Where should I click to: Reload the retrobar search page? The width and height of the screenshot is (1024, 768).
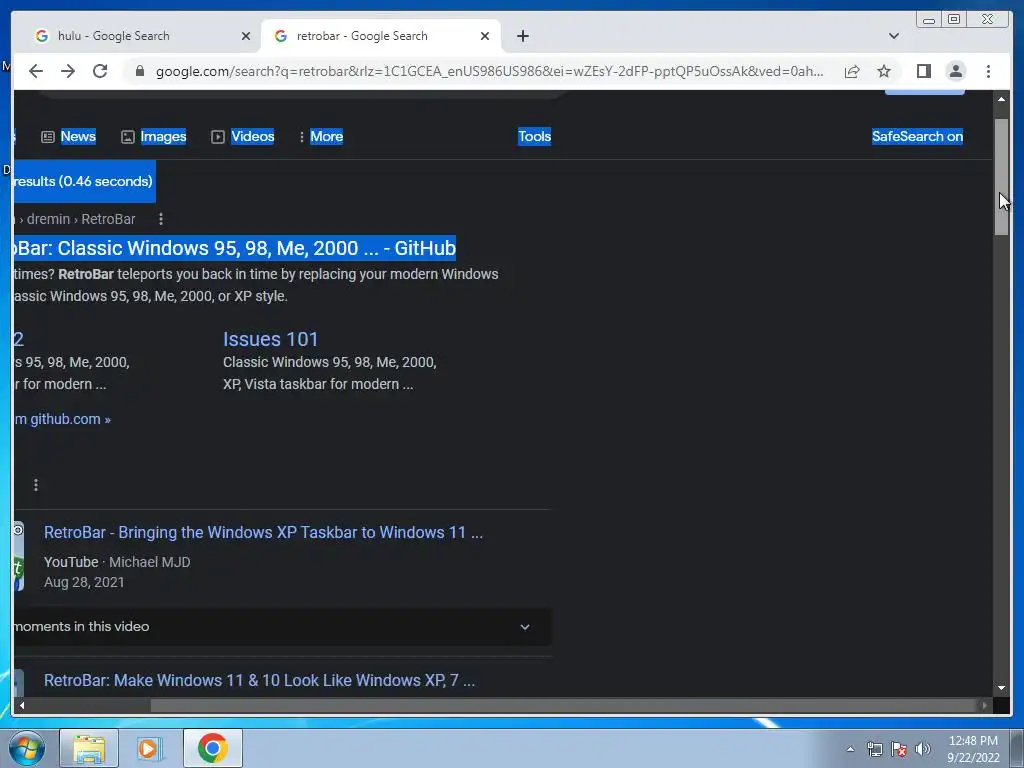click(100, 71)
